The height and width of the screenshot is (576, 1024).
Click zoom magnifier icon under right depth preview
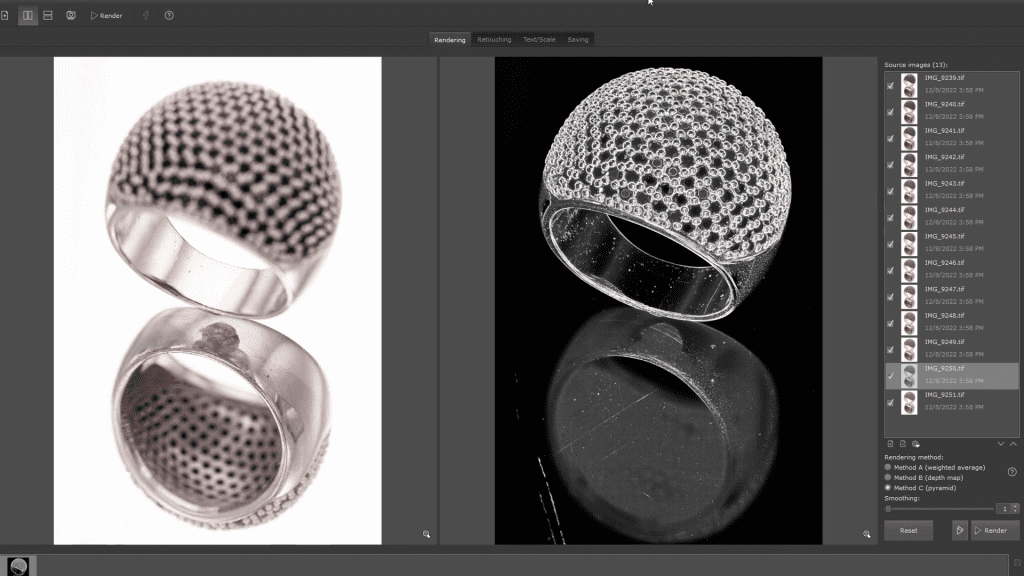point(867,534)
